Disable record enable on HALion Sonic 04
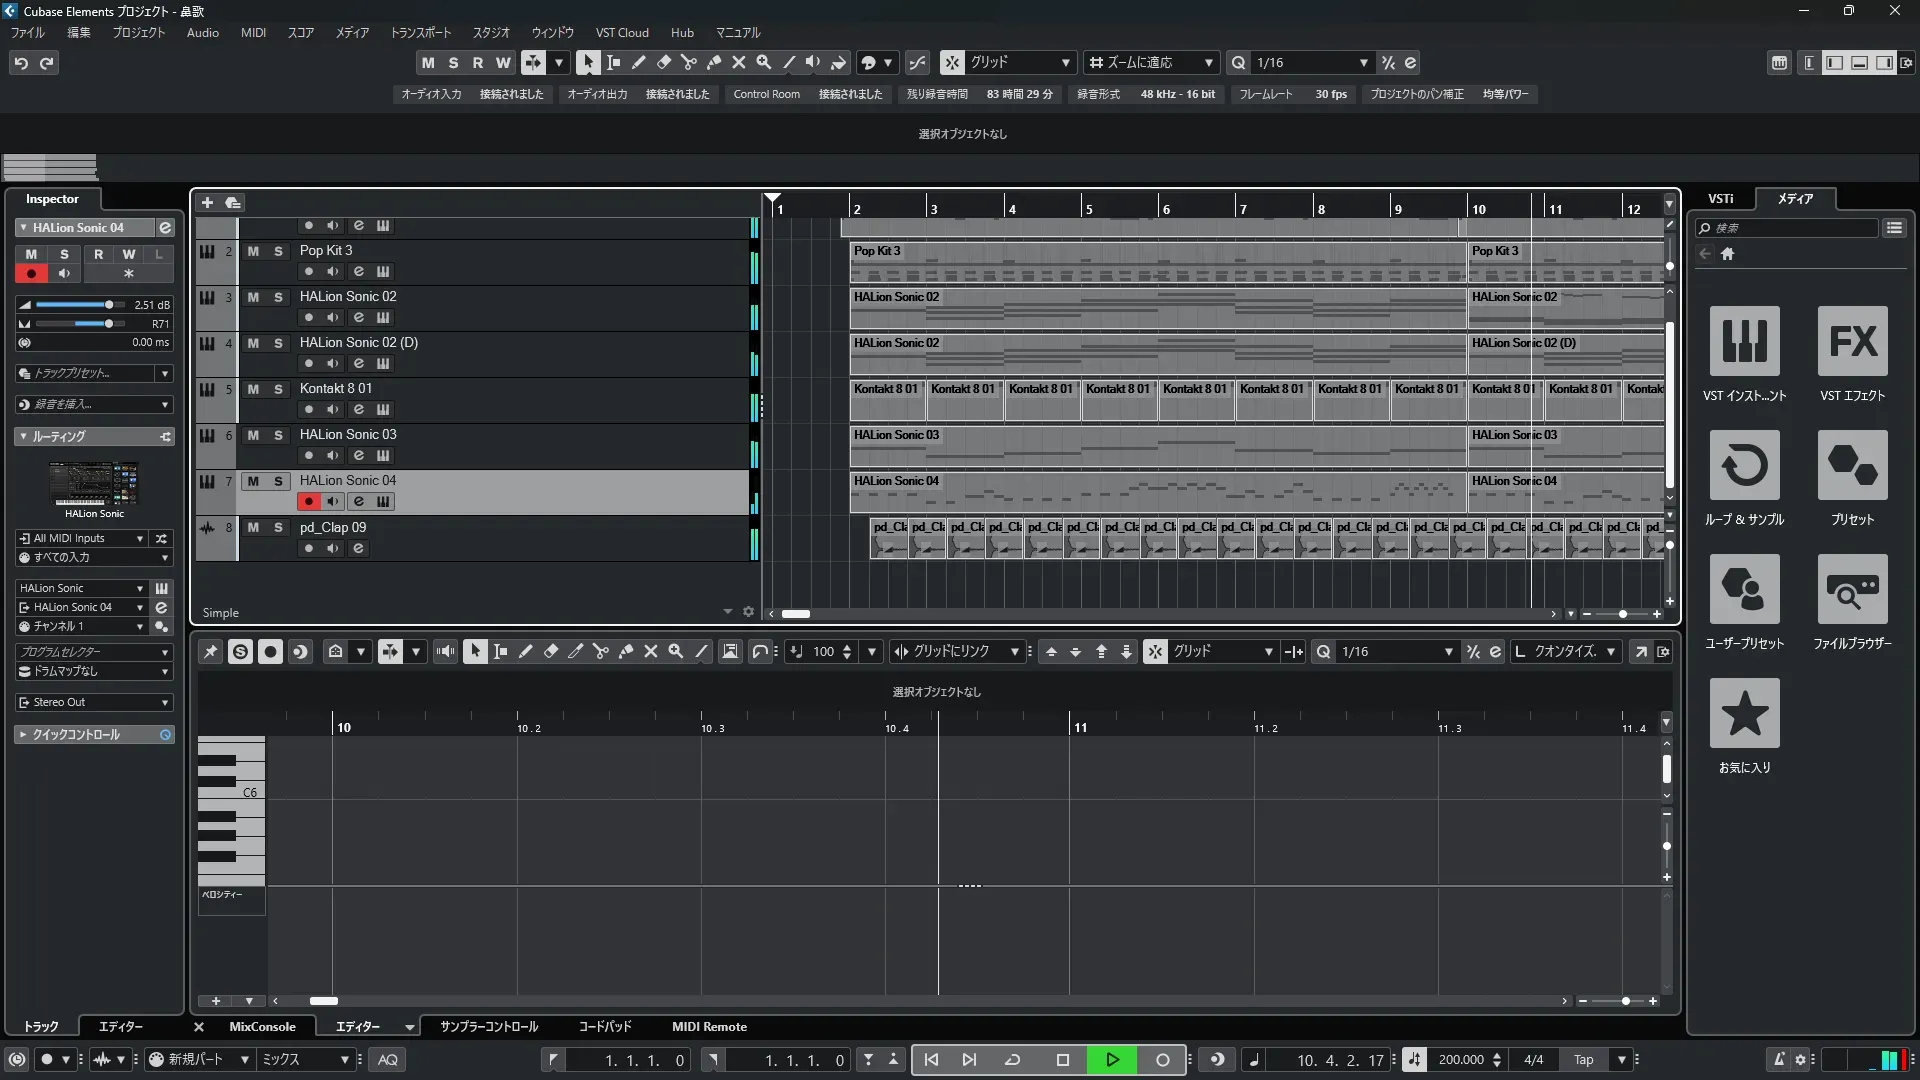Image resolution: width=1920 pixels, height=1080 pixels. pos(309,502)
